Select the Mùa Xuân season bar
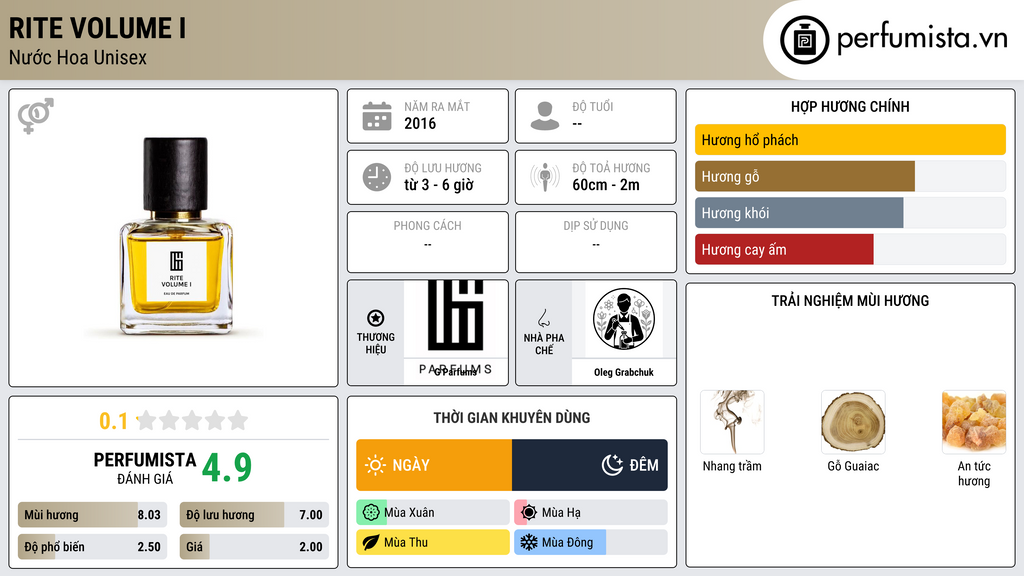Screen dimensions: 1024x576 point(433,513)
